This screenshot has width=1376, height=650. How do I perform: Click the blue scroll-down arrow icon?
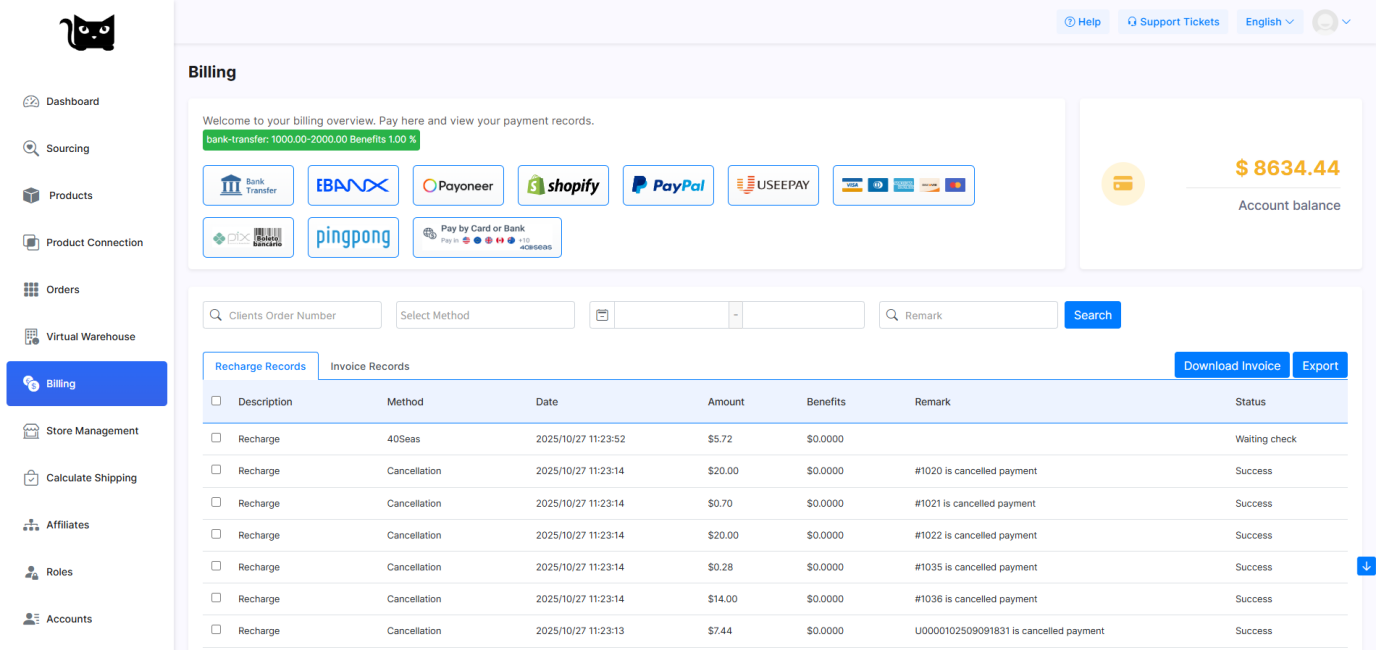pyautogui.click(x=1366, y=566)
